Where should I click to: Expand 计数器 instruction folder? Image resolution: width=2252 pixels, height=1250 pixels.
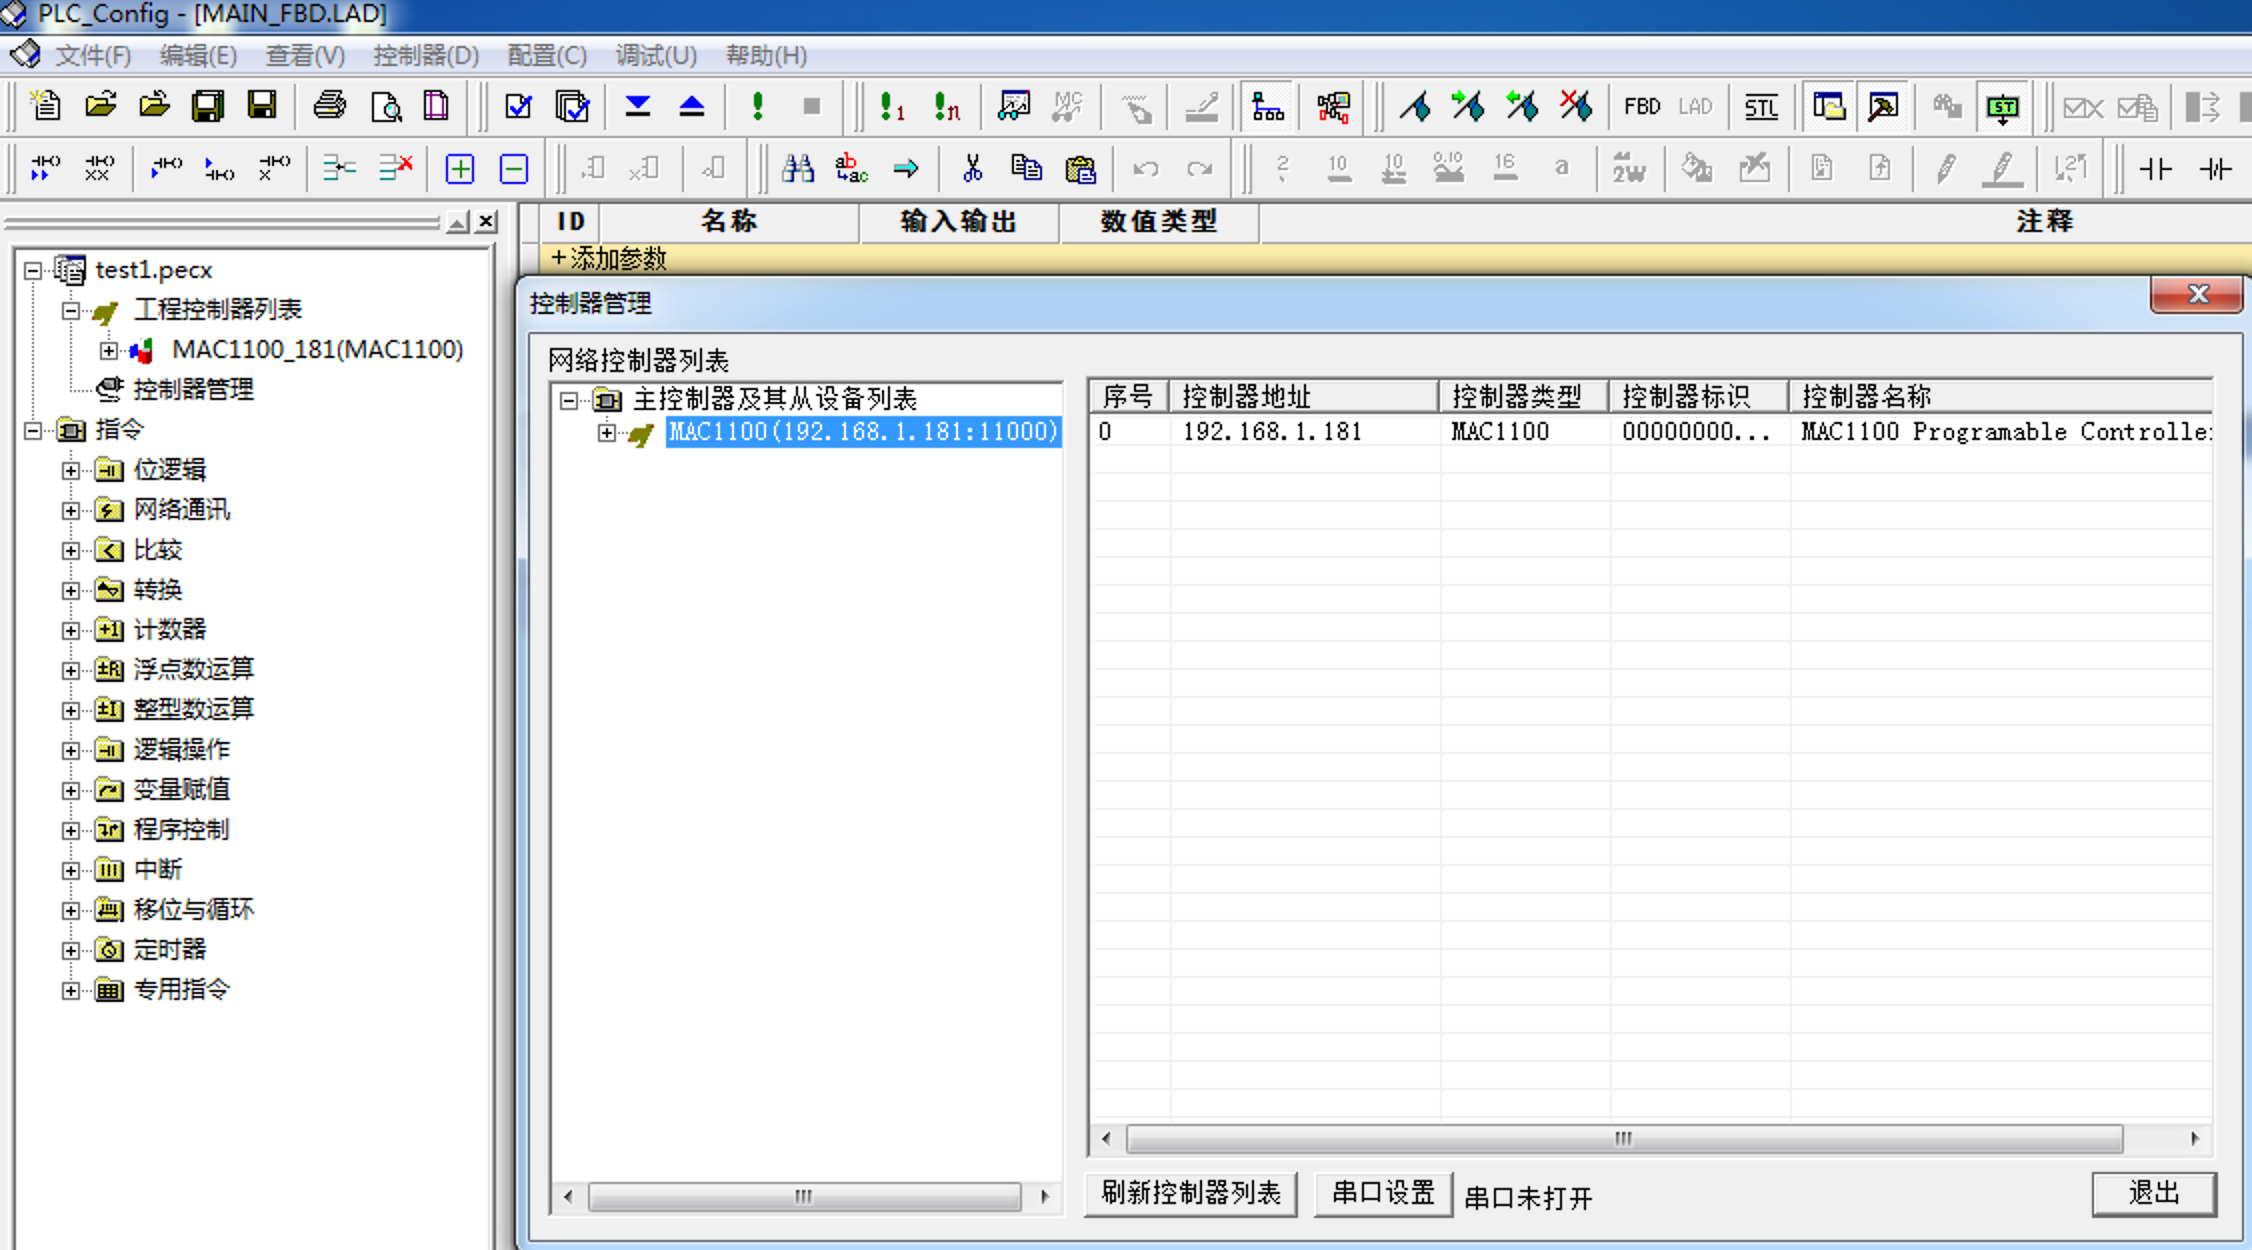point(71,630)
